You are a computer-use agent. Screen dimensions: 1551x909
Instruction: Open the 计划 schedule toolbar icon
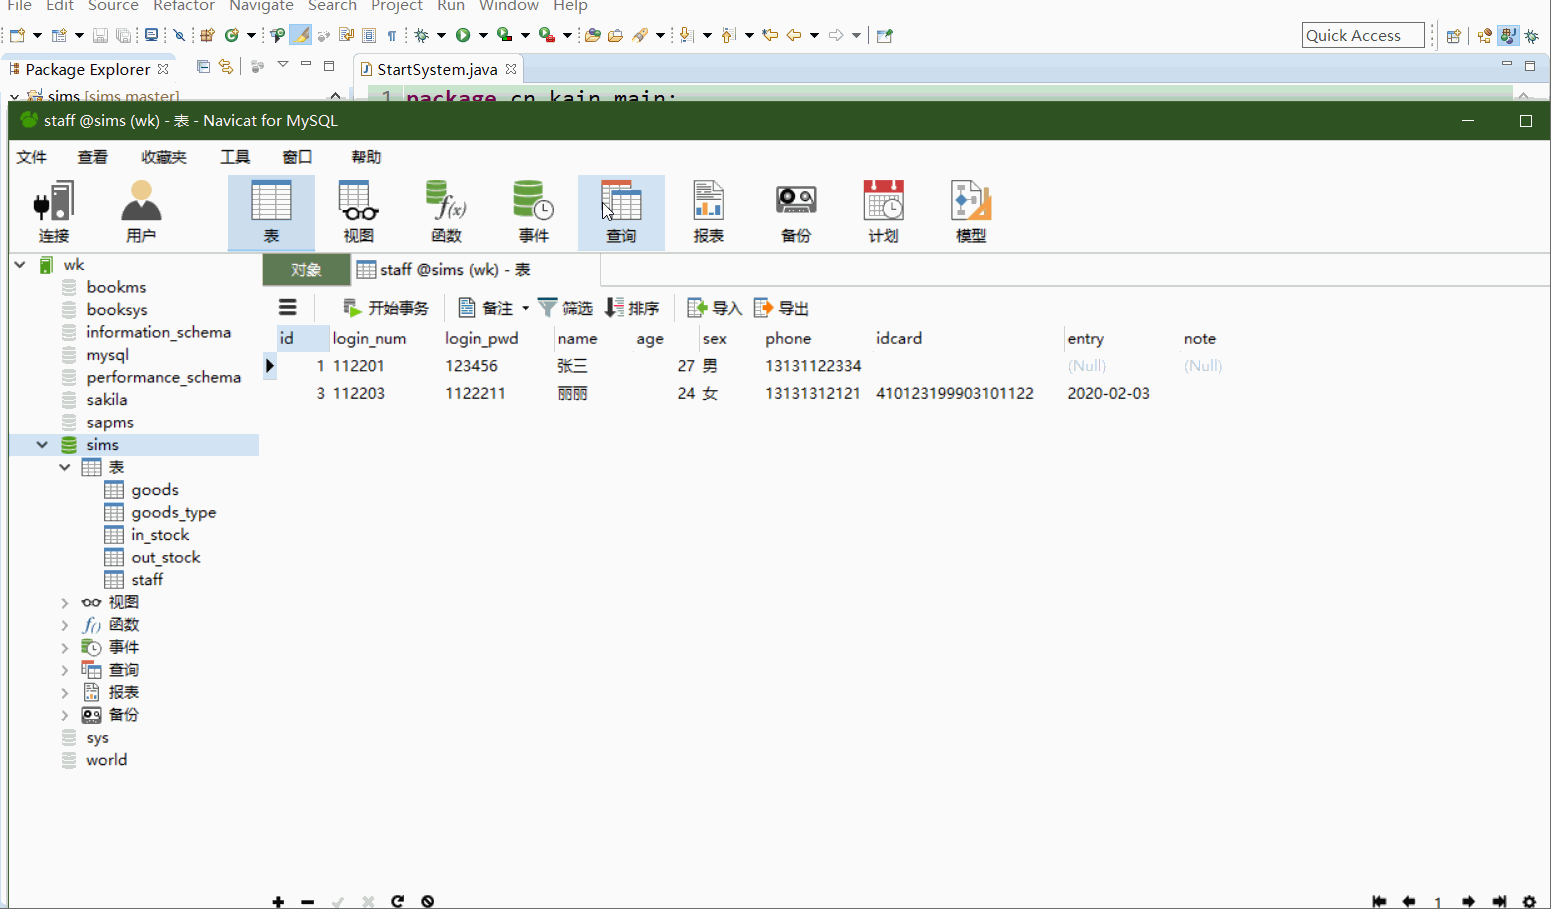(x=883, y=212)
